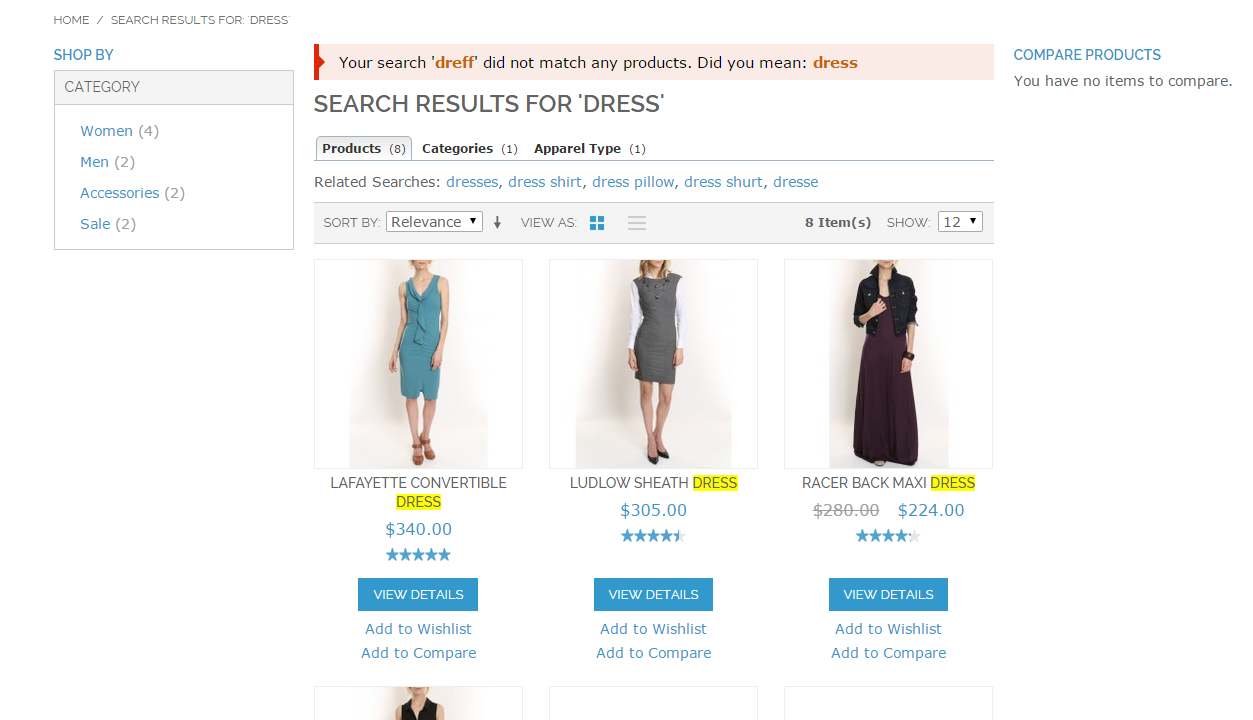This screenshot has height=720, width=1253.
Task: Click the $224.00 sale price
Action: click(x=931, y=510)
